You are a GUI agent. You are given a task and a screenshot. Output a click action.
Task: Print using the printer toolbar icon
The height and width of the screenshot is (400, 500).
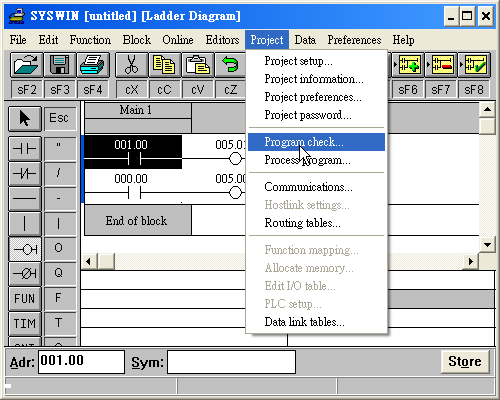click(93, 64)
